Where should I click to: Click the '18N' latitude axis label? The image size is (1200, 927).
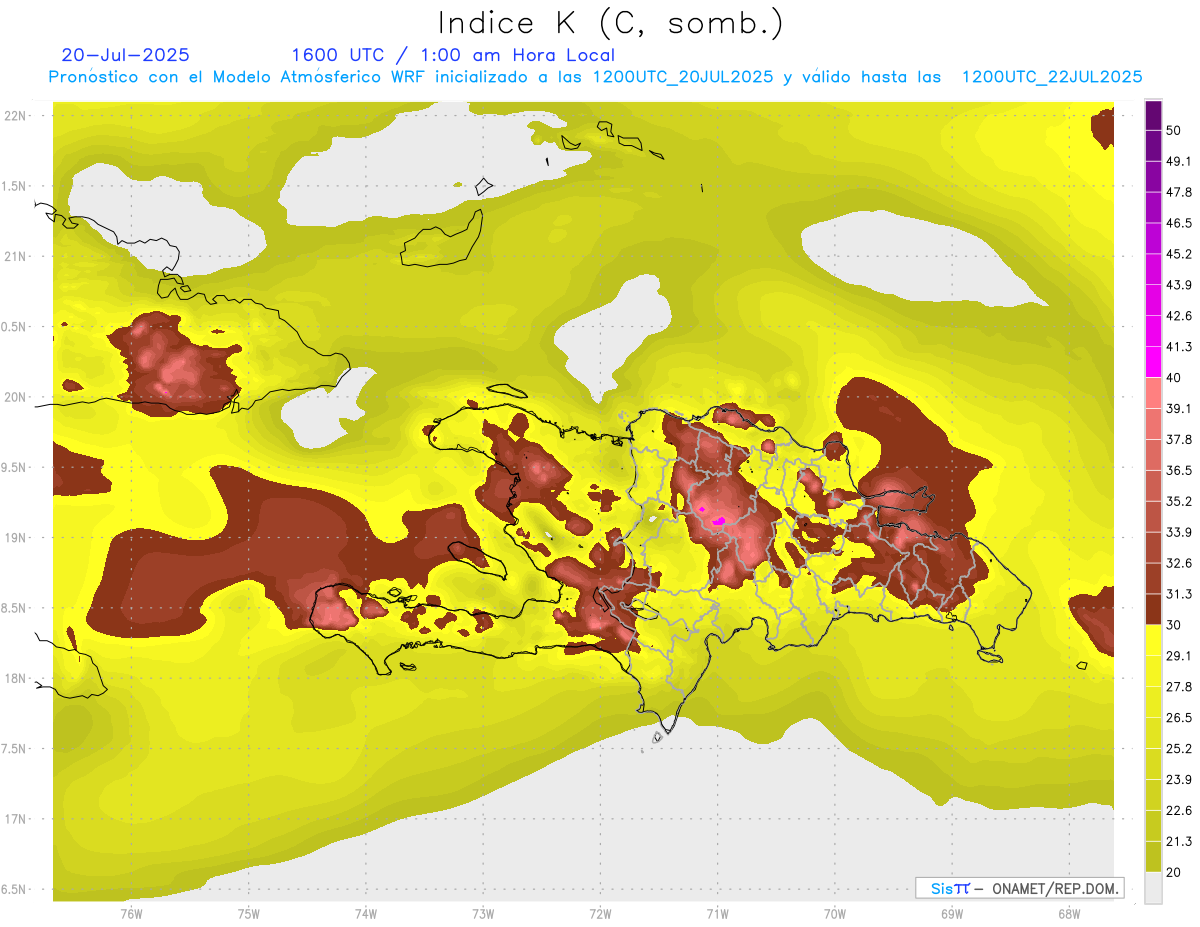coord(17,678)
